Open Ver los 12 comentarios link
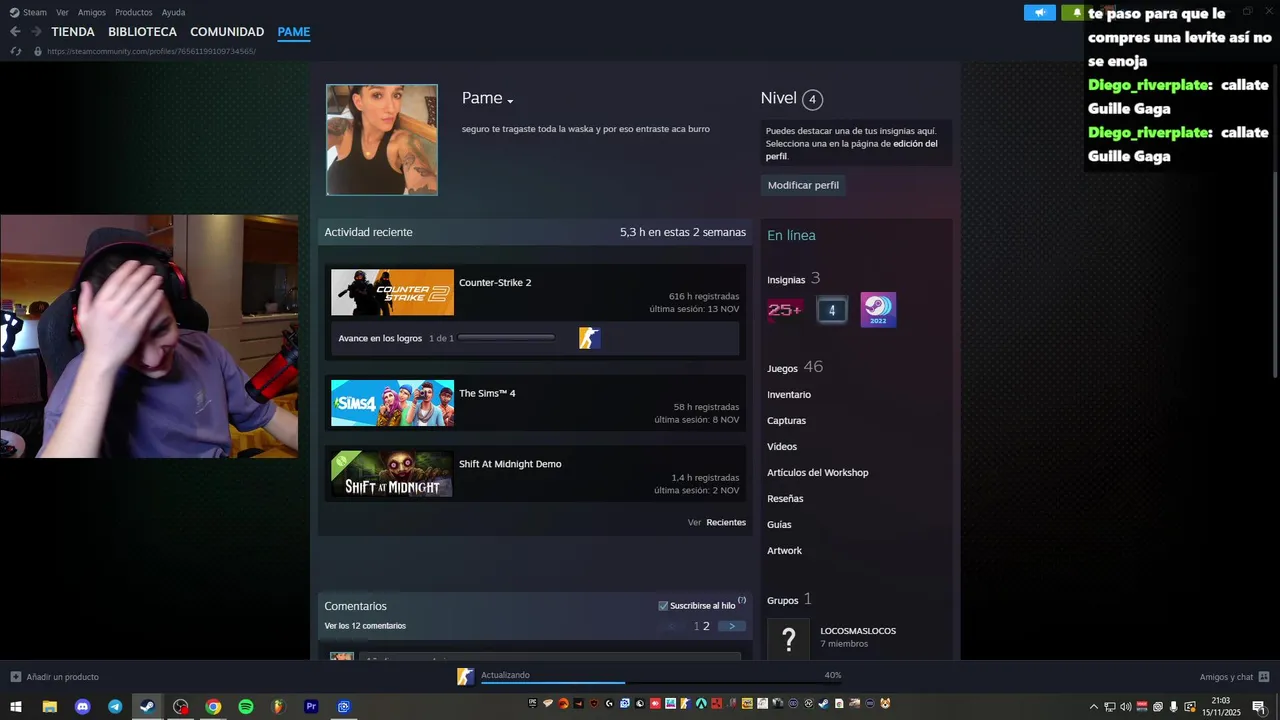 click(x=365, y=626)
